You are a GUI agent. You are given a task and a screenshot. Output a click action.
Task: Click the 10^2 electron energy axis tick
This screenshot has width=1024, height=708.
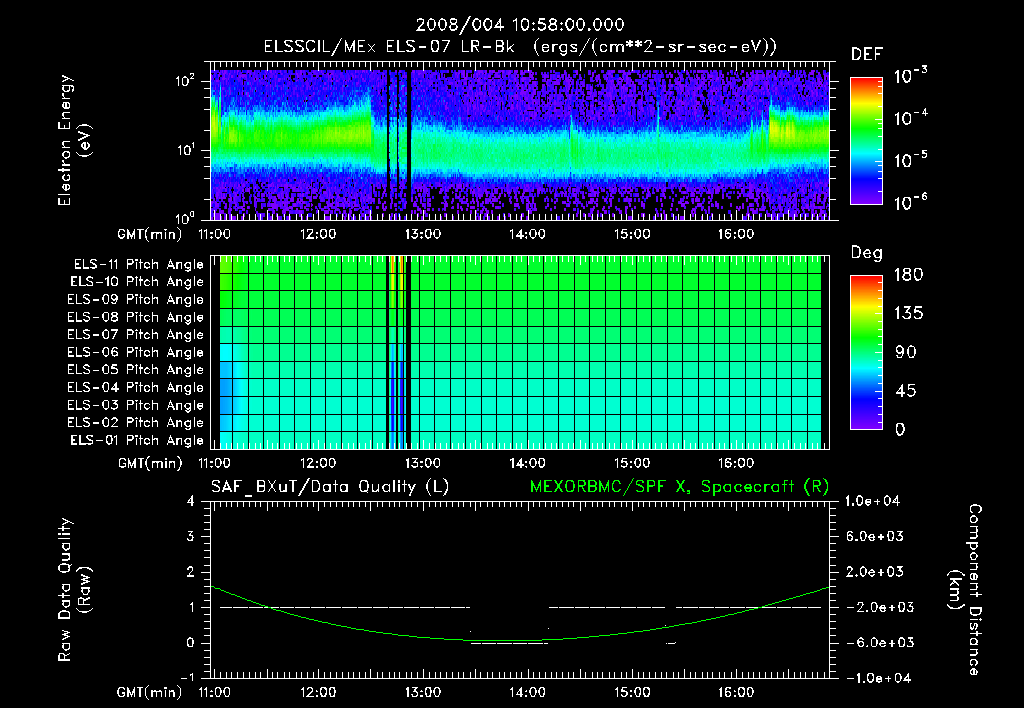[x=185, y=81]
